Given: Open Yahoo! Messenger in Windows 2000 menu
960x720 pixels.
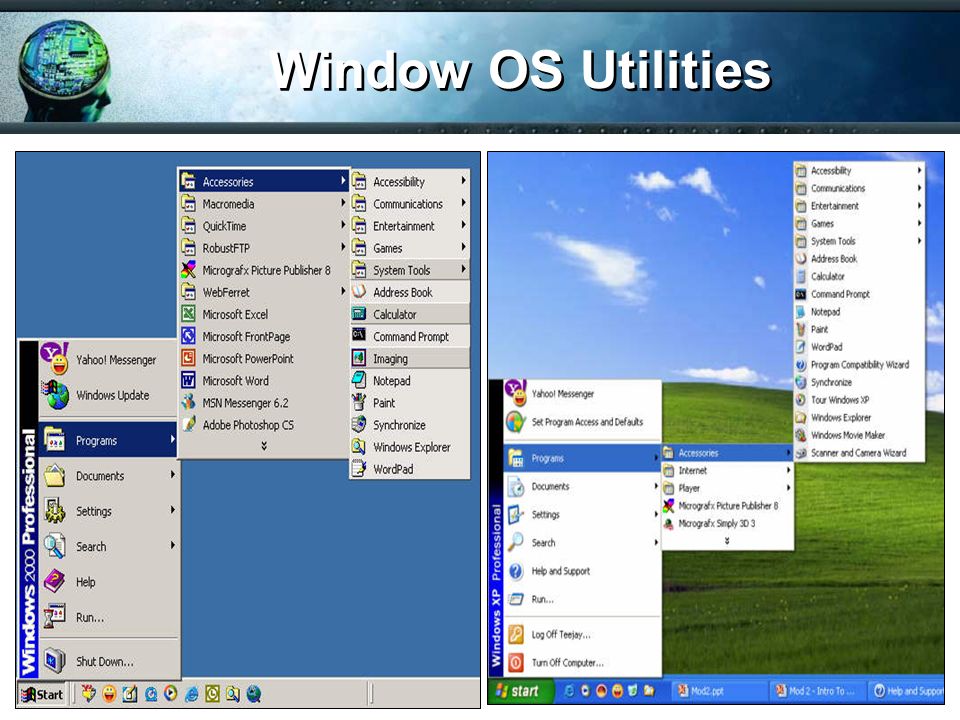Looking at the screenshot, I should 109,360.
